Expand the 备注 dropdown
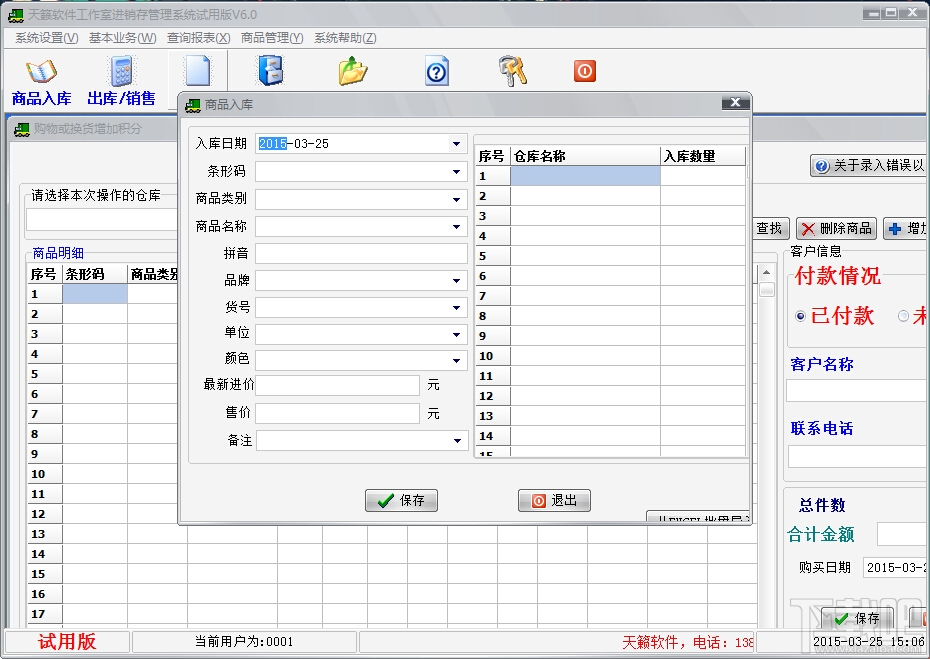Screen dimensions: 930x659 [457, 441]
